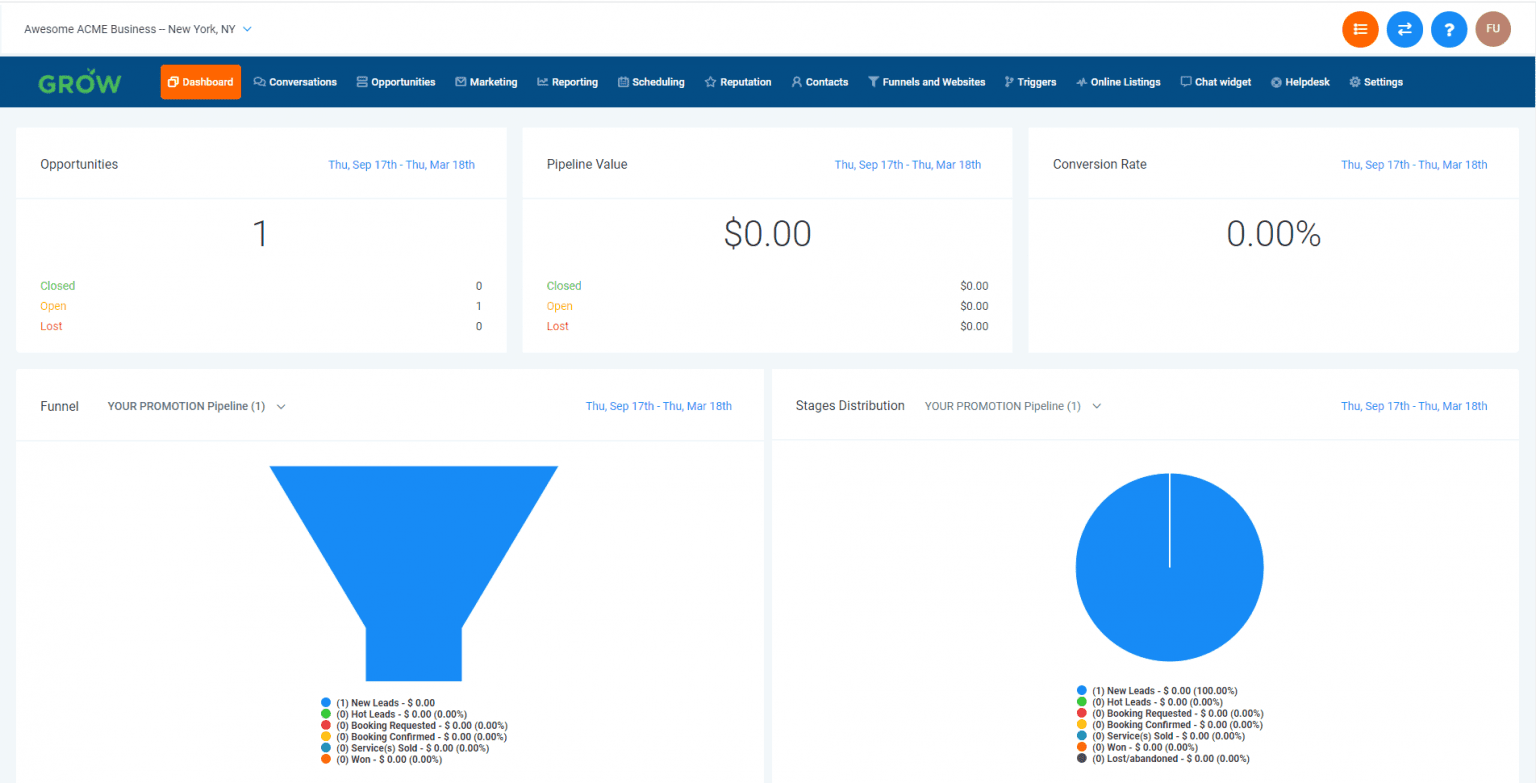Click the blue pie chart slice
Image resolution: width=1536 pixels, height=783 pixels.
click(x=1169, y=567)
